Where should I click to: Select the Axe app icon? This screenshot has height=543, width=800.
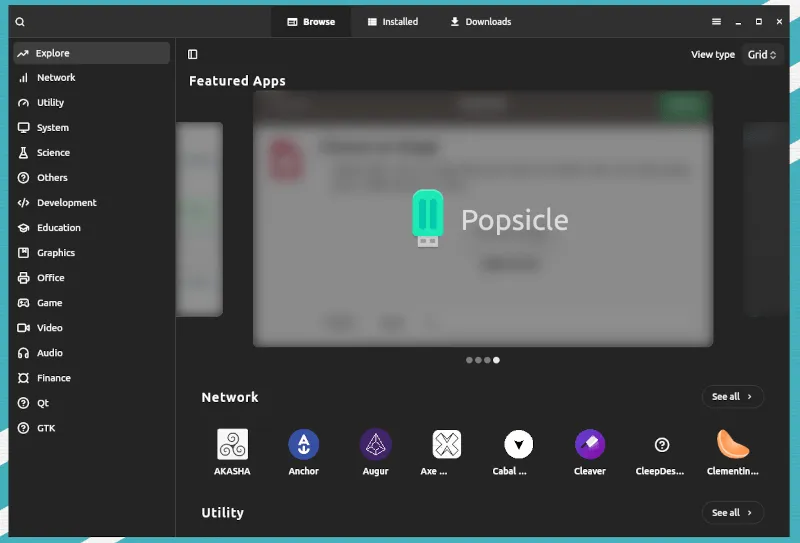pyautogui.click(x=446, y=444)
